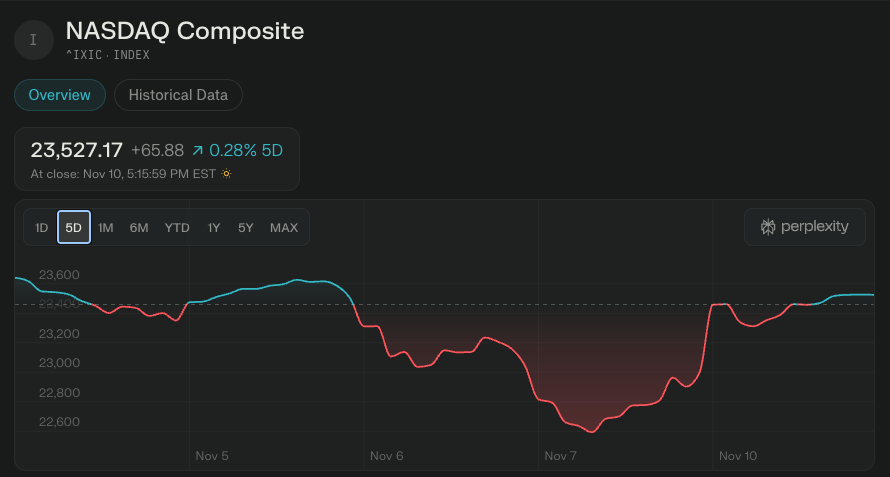Click the Nov 7 axis label
This screenshot has height=477, width=890.
point(561,456)
